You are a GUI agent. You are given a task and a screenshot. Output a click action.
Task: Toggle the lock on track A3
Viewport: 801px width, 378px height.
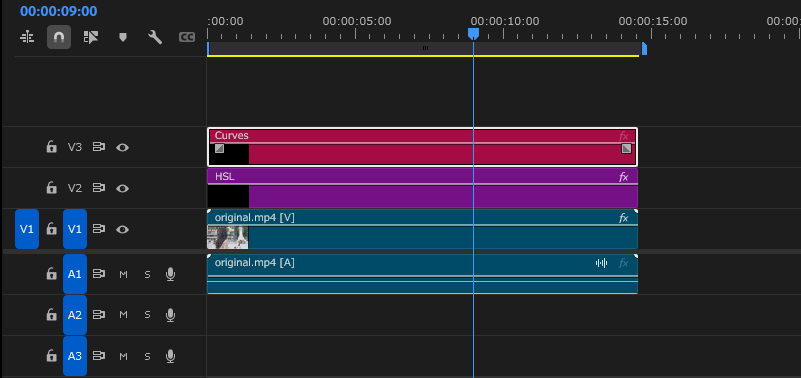point(51,356)
